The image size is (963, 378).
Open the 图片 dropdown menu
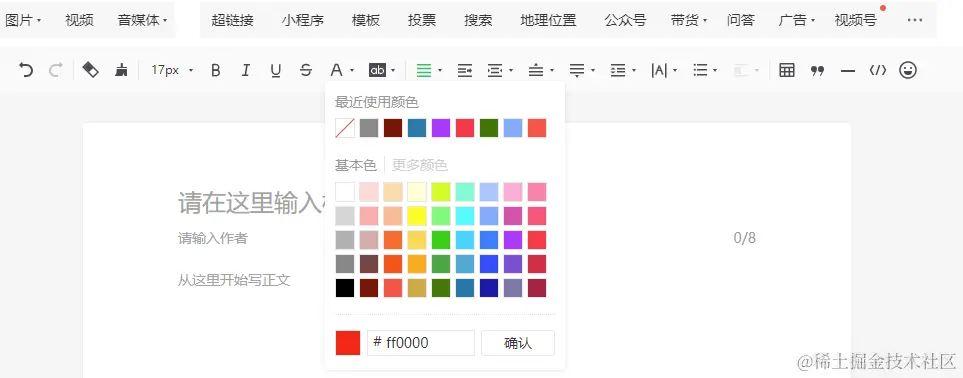tap(23, 20)
